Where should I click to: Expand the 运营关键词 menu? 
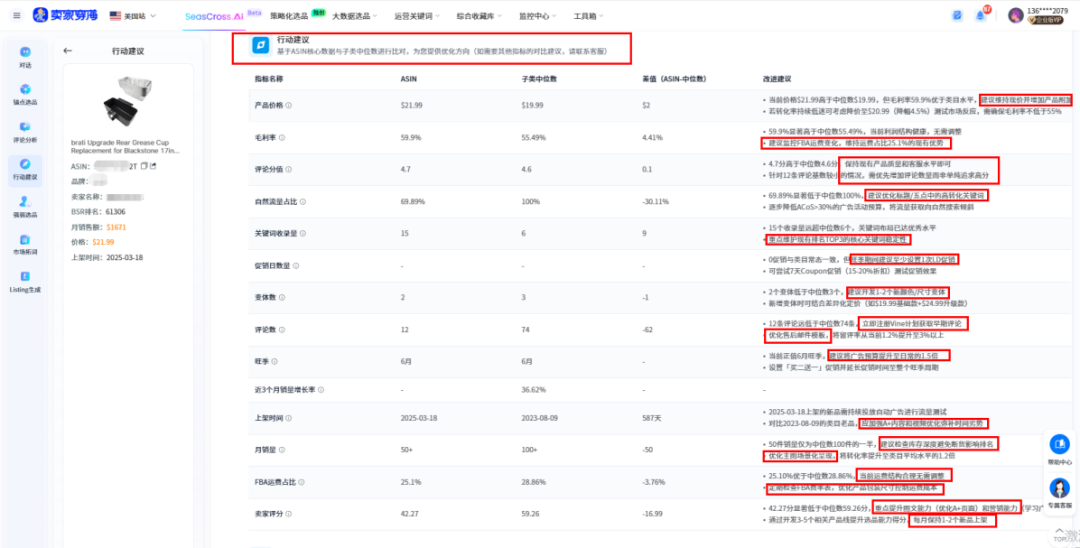point(417,16)
